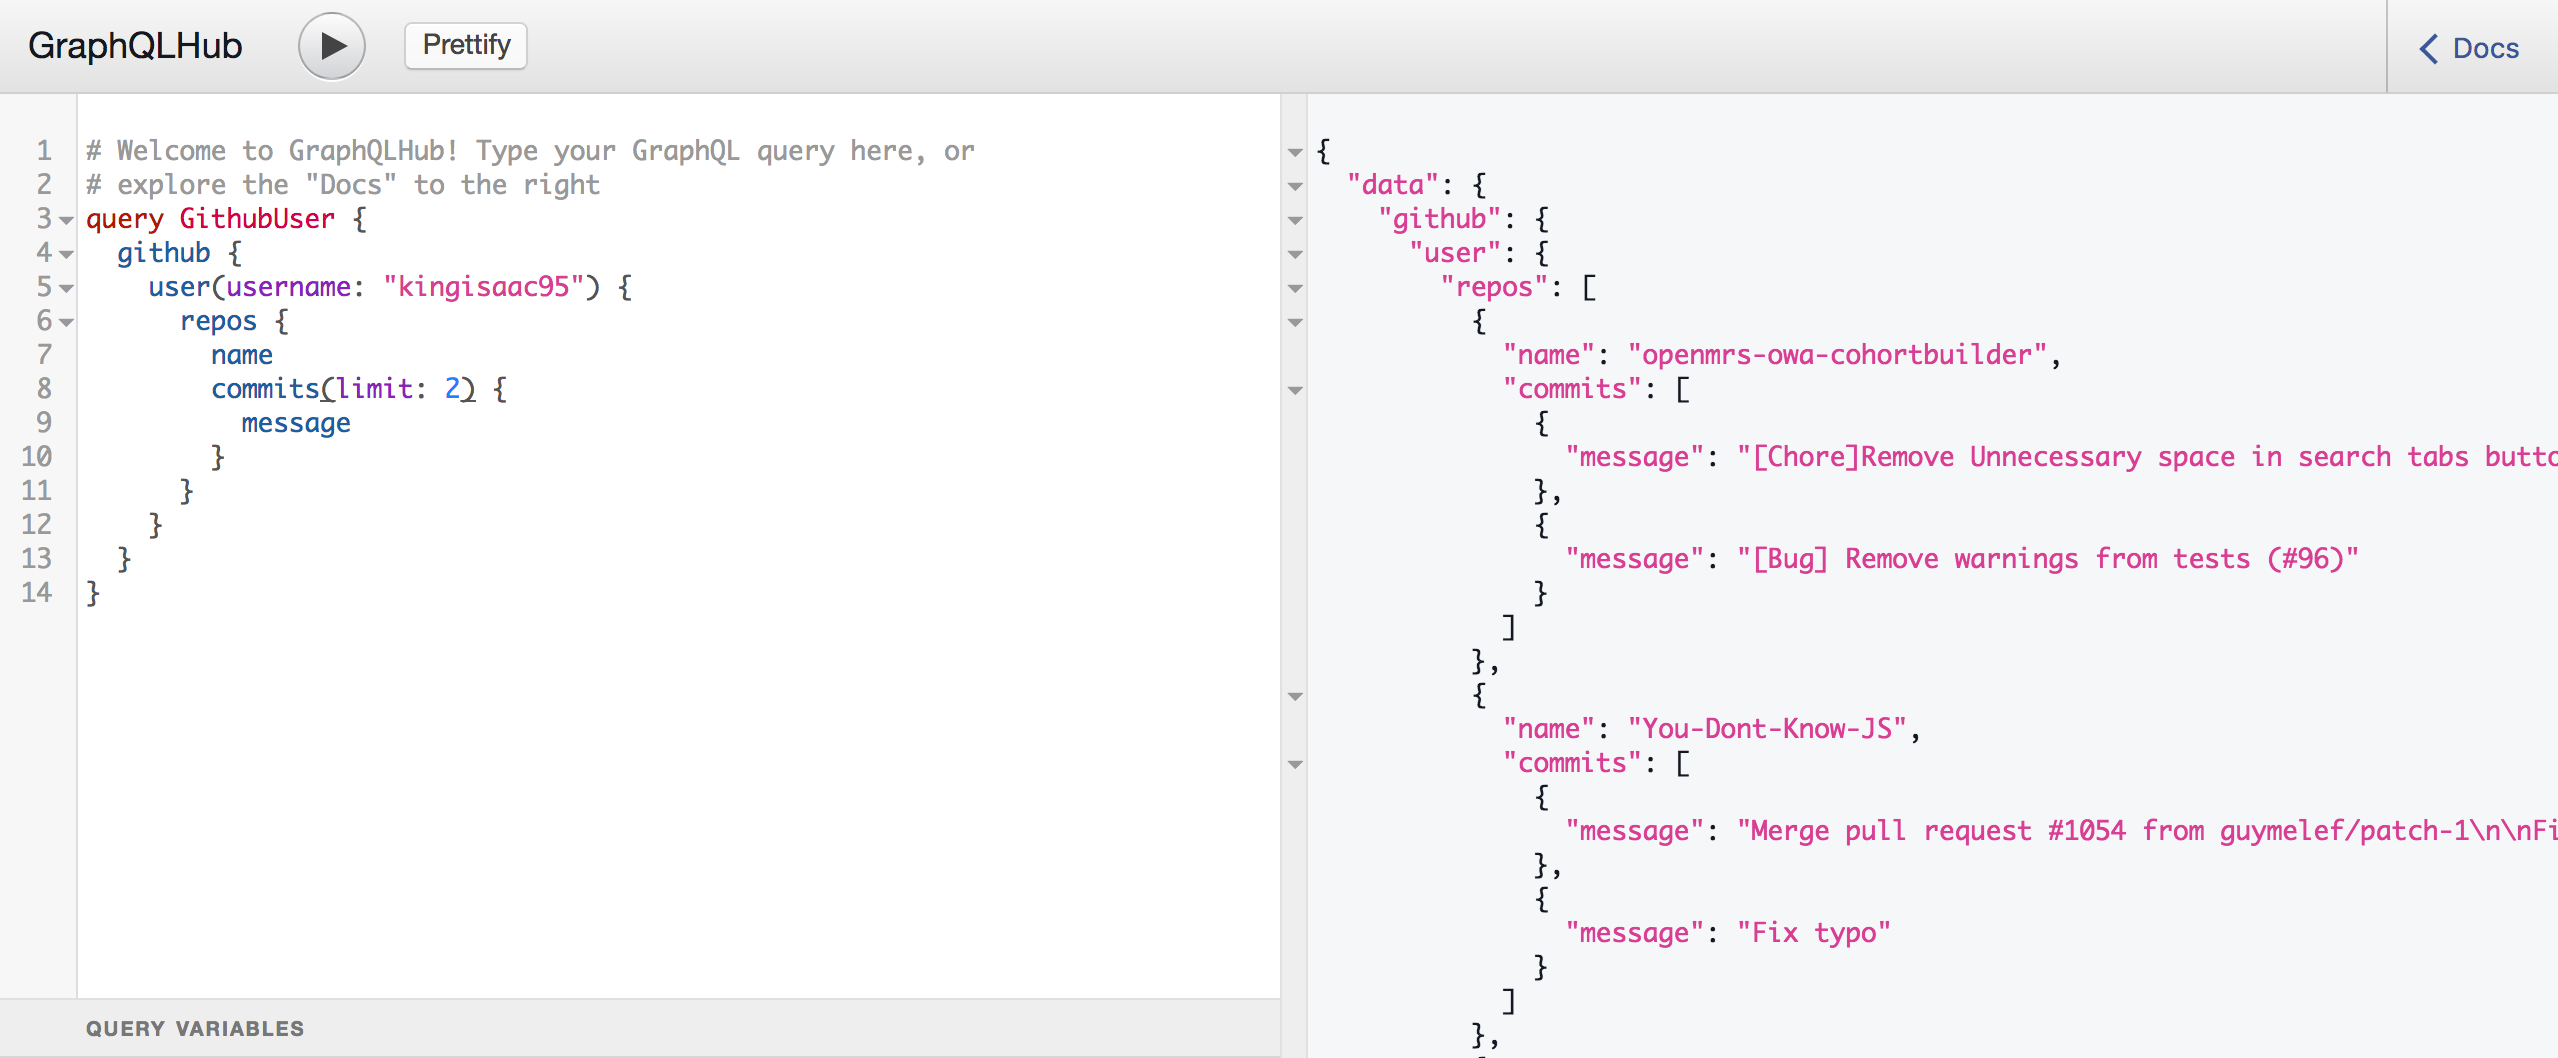The image size is (2558, 1058).
Task: Click the 'username' argument in the query
Action: coord(288,287)
